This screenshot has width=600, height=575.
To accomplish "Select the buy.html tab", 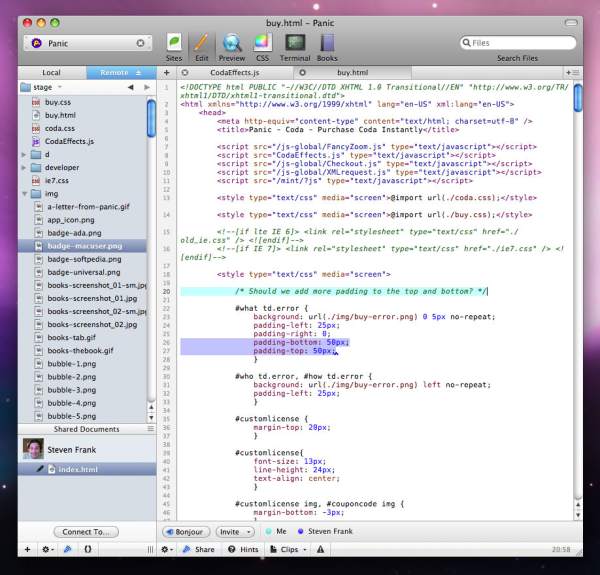I will (352, 73).
